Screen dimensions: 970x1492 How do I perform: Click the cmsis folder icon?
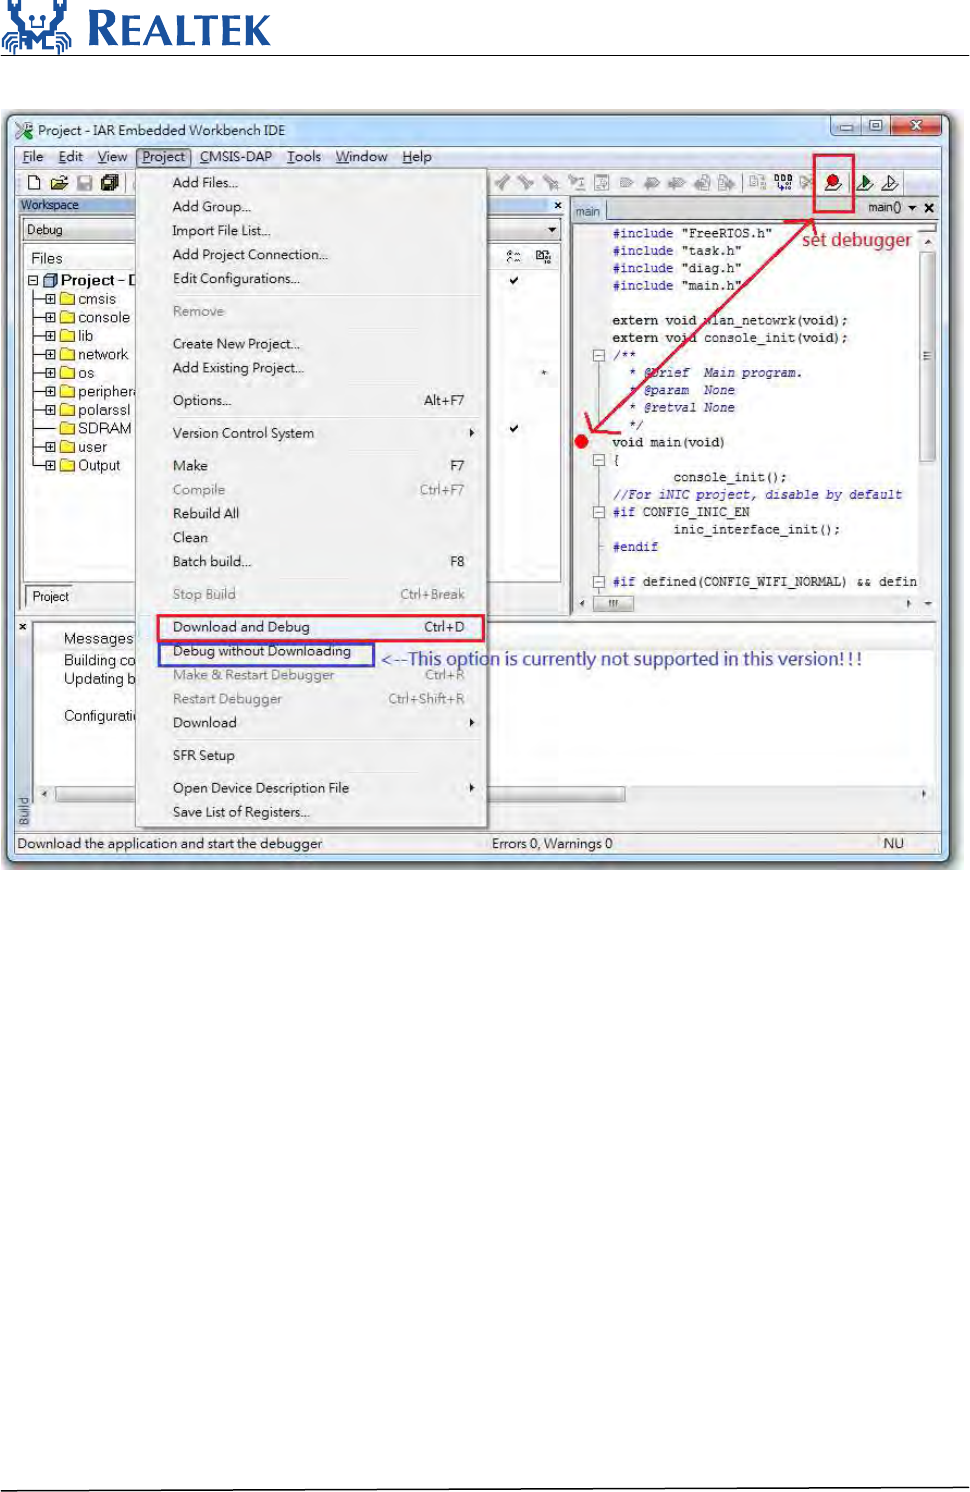pyautogui.click(x=68, y=299)
